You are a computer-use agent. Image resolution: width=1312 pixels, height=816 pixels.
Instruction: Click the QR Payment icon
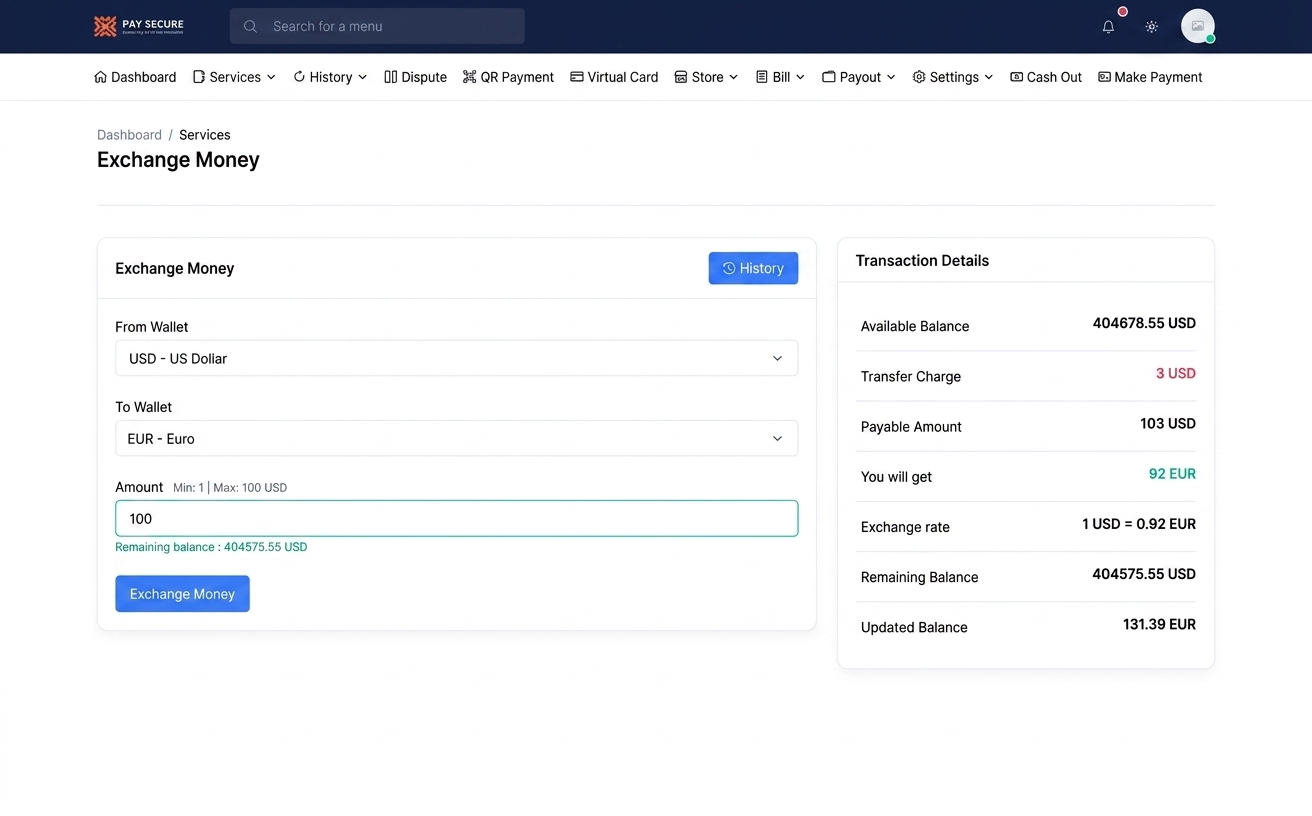click(x=469, y=77)
